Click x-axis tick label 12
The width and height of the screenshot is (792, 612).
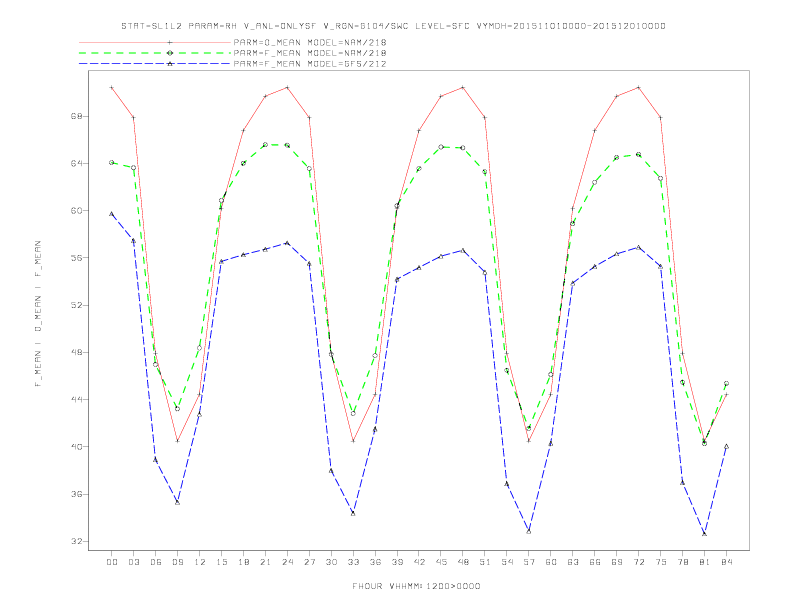200,562
